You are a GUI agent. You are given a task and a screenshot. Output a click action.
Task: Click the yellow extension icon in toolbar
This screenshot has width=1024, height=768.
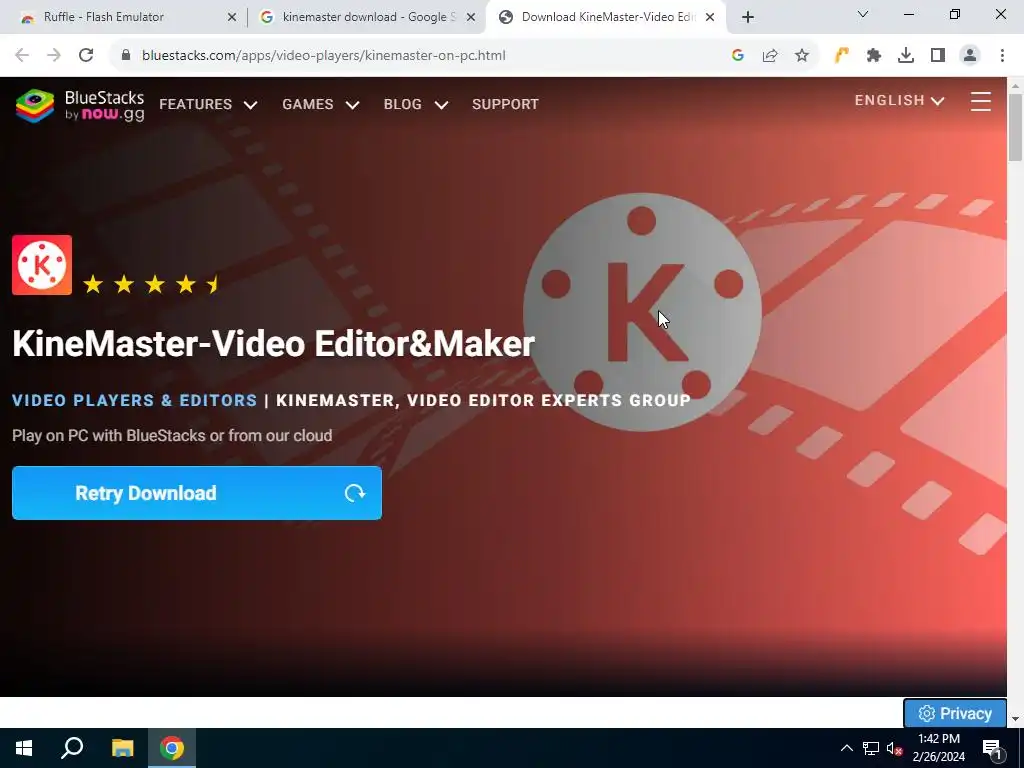[x=841, y=56]
